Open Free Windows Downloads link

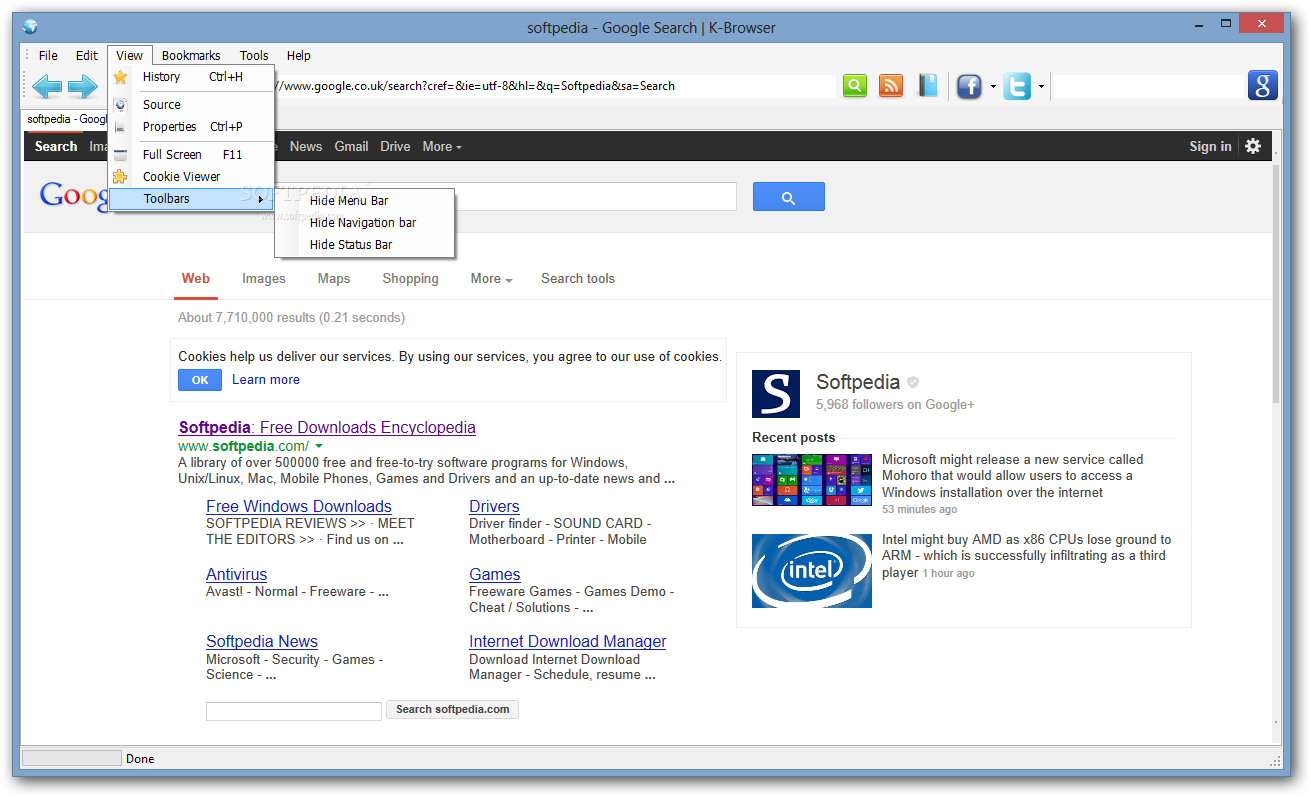pyautogui.click(x=299, y=507)
